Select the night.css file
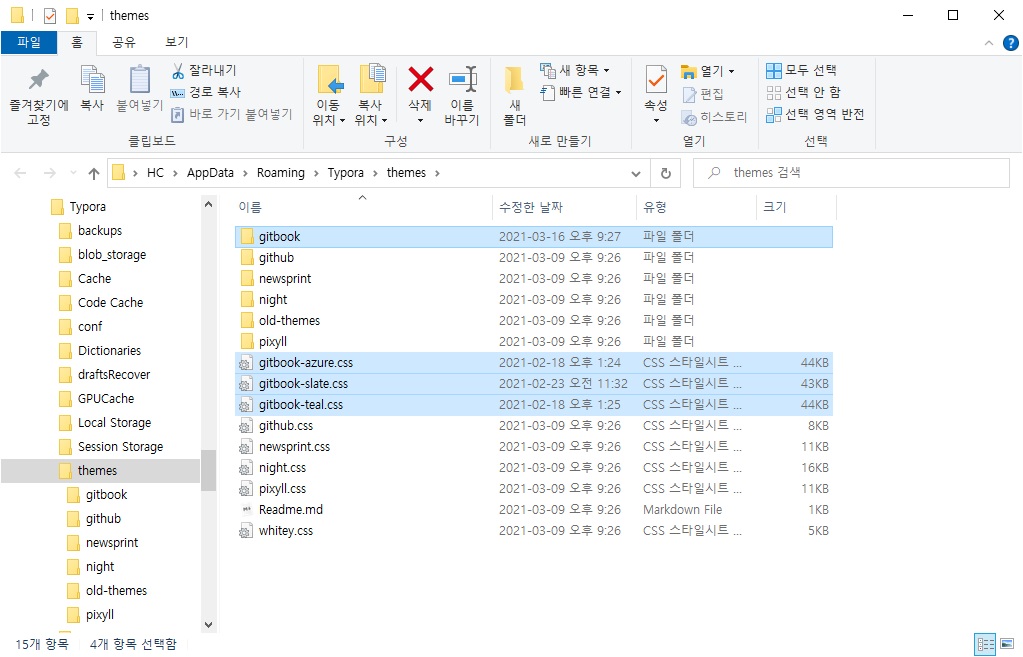 533,468
